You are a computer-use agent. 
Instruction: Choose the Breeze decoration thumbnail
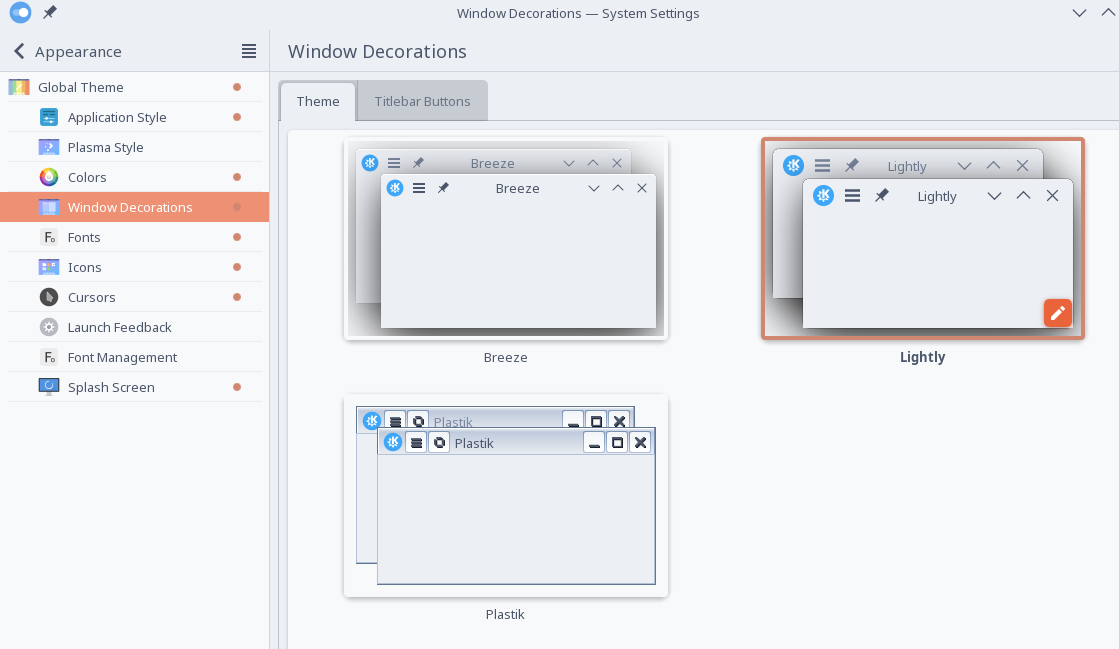click(x=505, y=238)
